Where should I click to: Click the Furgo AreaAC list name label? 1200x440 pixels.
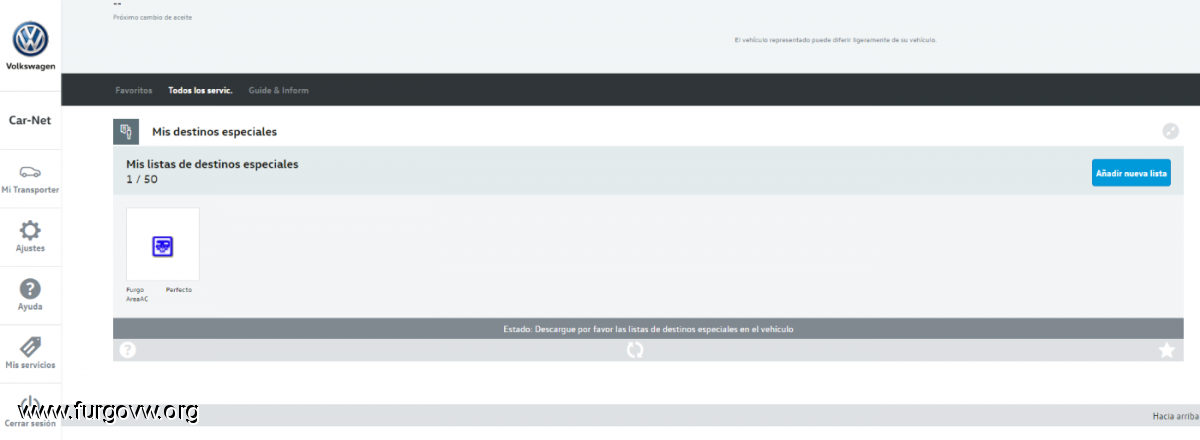point(136,294)
